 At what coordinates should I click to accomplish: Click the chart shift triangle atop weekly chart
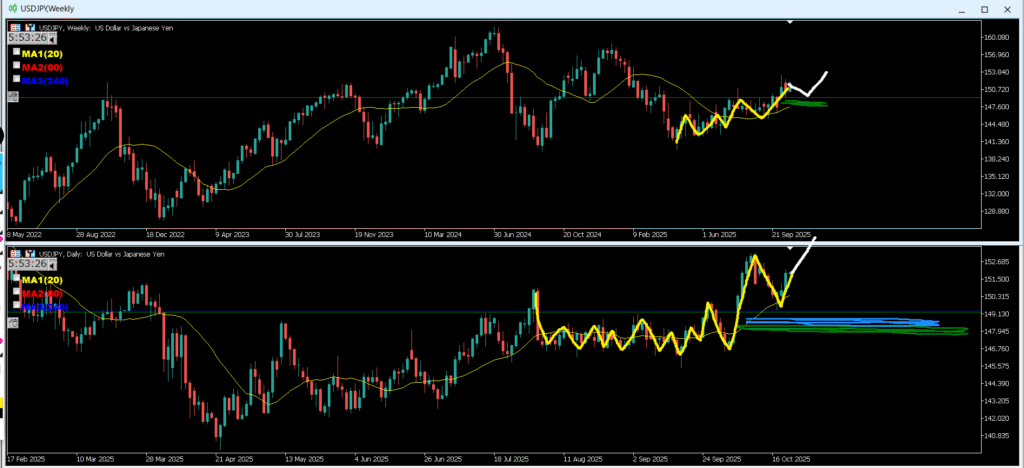(x=791, y=21)
